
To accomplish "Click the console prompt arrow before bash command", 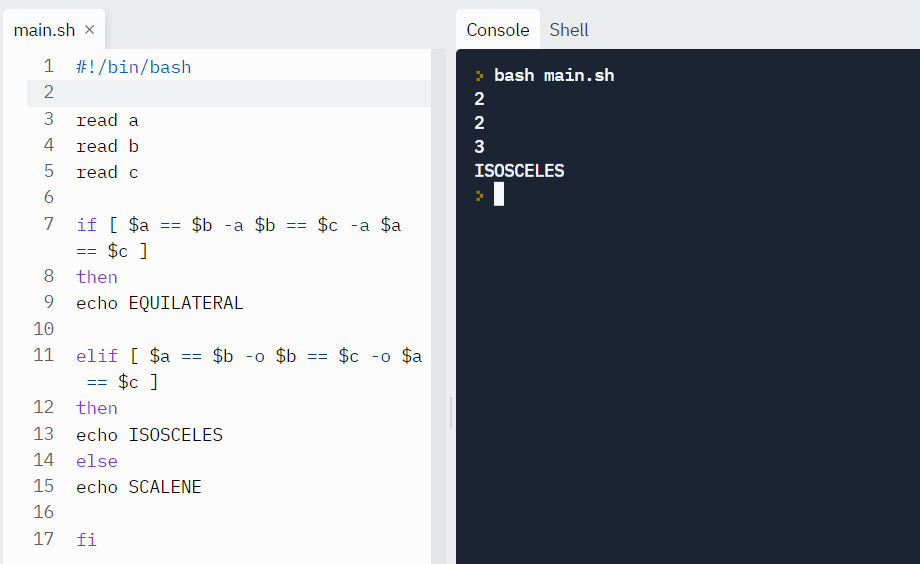I will click(480, 76).
